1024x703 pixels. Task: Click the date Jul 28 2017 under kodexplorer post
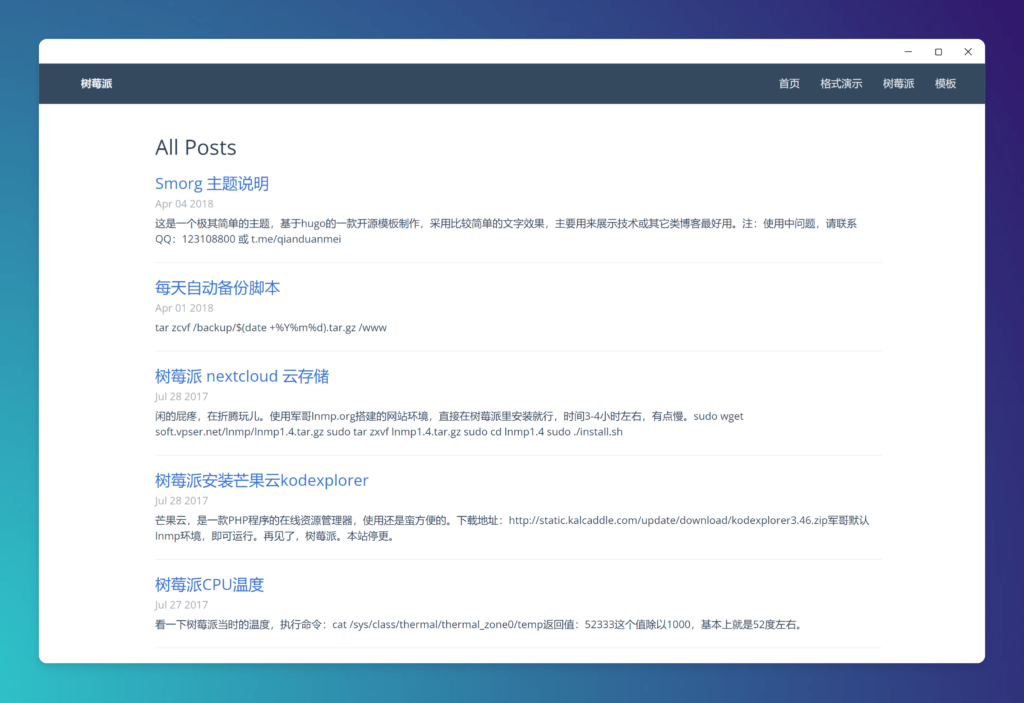182,500
